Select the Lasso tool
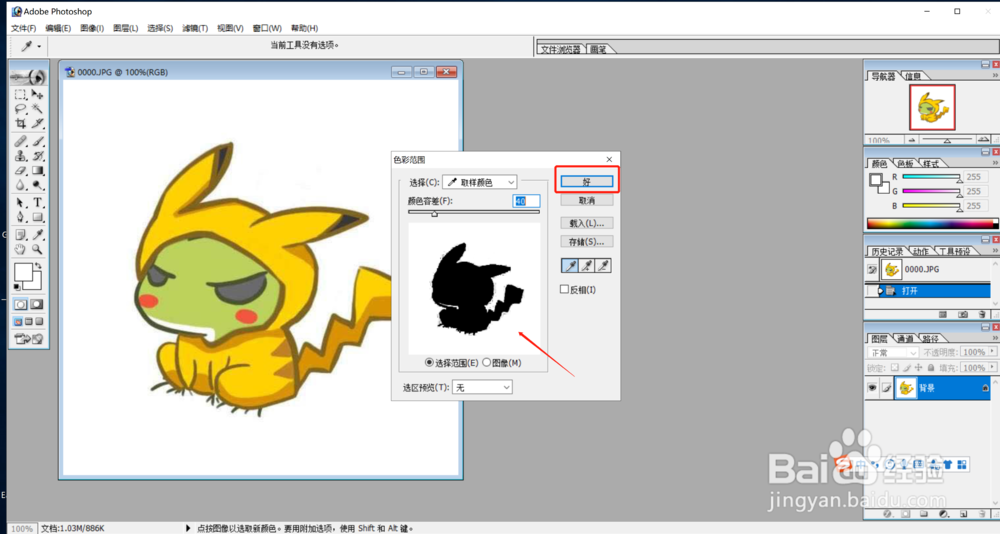Image resolution: width=1000 pixels, height=534 pixels. 20,109
